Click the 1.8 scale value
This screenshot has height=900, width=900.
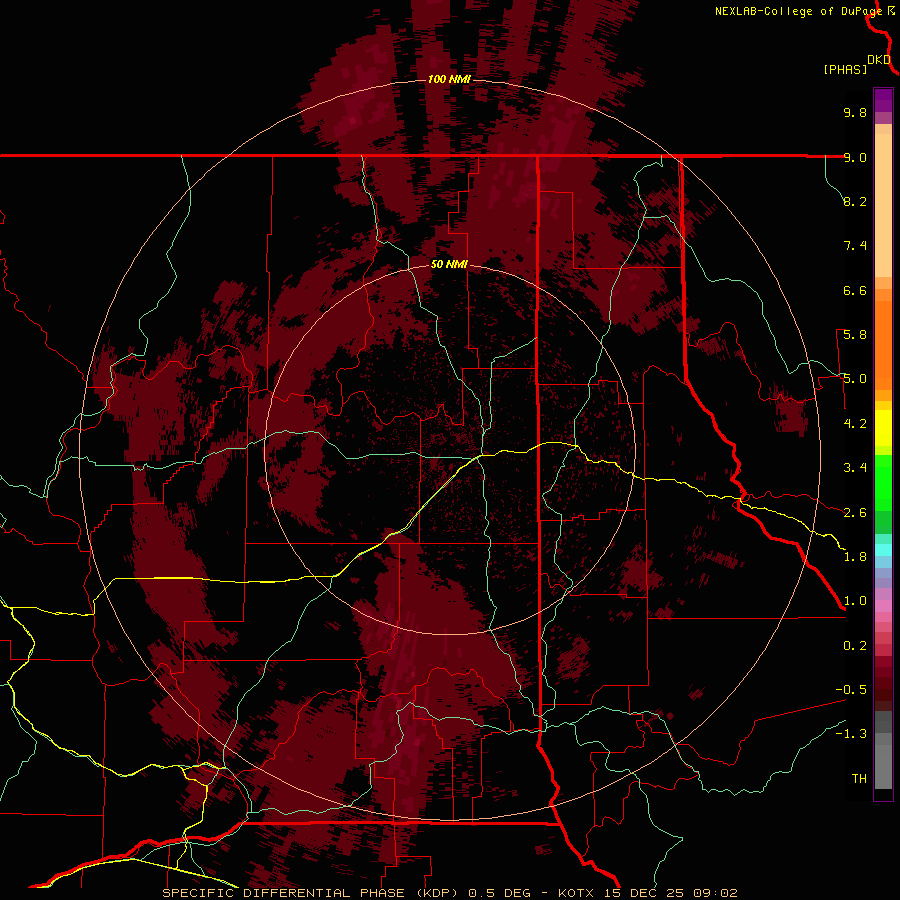(x=855, y=557)
